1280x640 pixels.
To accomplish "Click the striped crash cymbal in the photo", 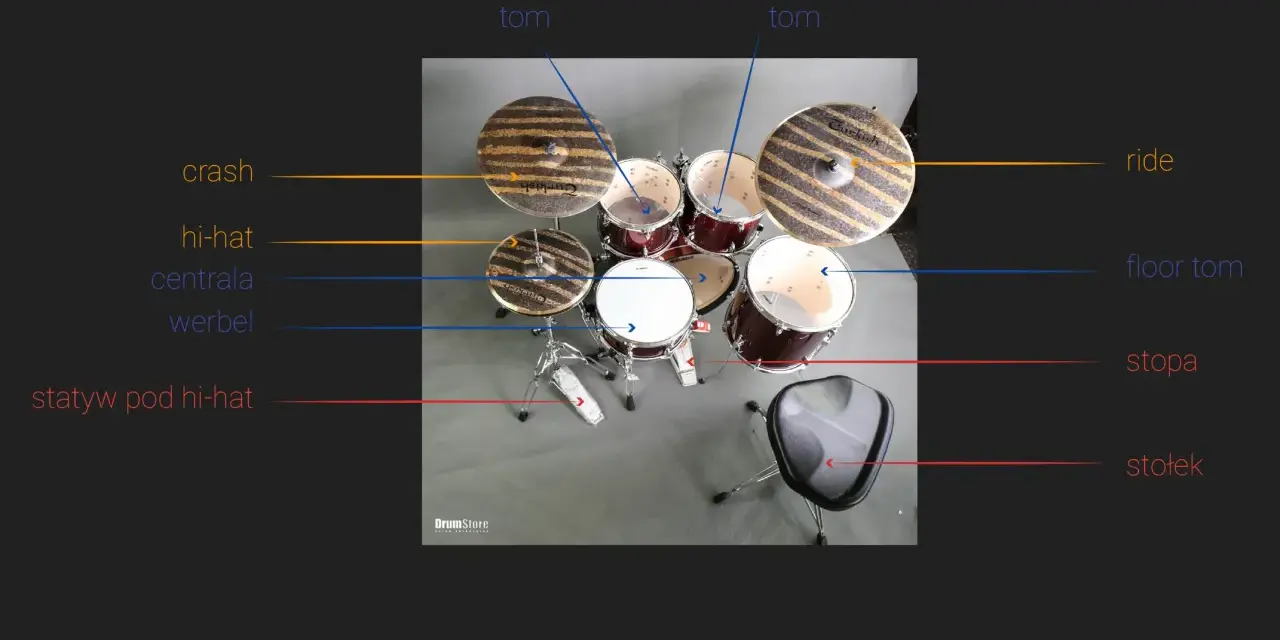I will [546, 155].
